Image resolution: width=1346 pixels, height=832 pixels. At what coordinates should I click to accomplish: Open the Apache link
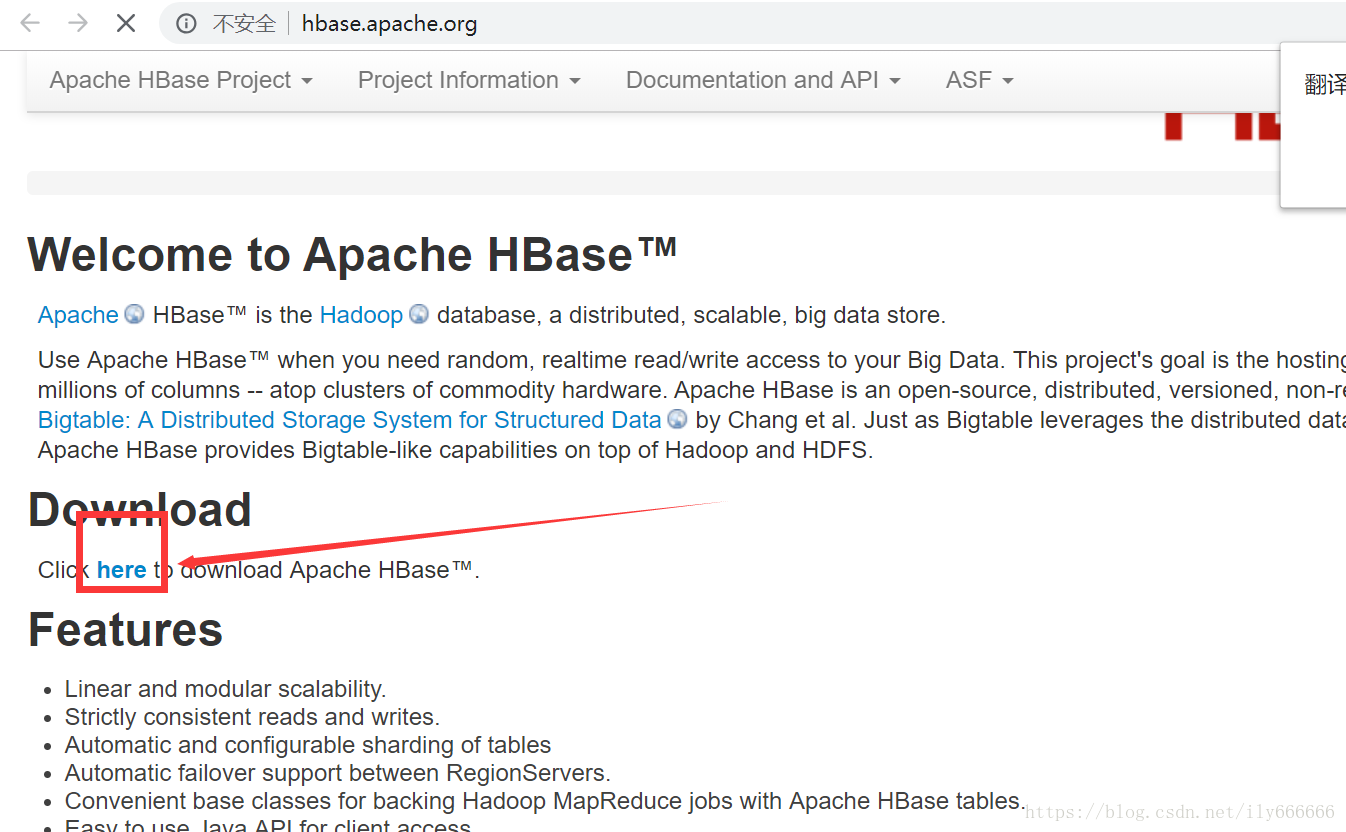pyautogui.click(x=78, y=315)
